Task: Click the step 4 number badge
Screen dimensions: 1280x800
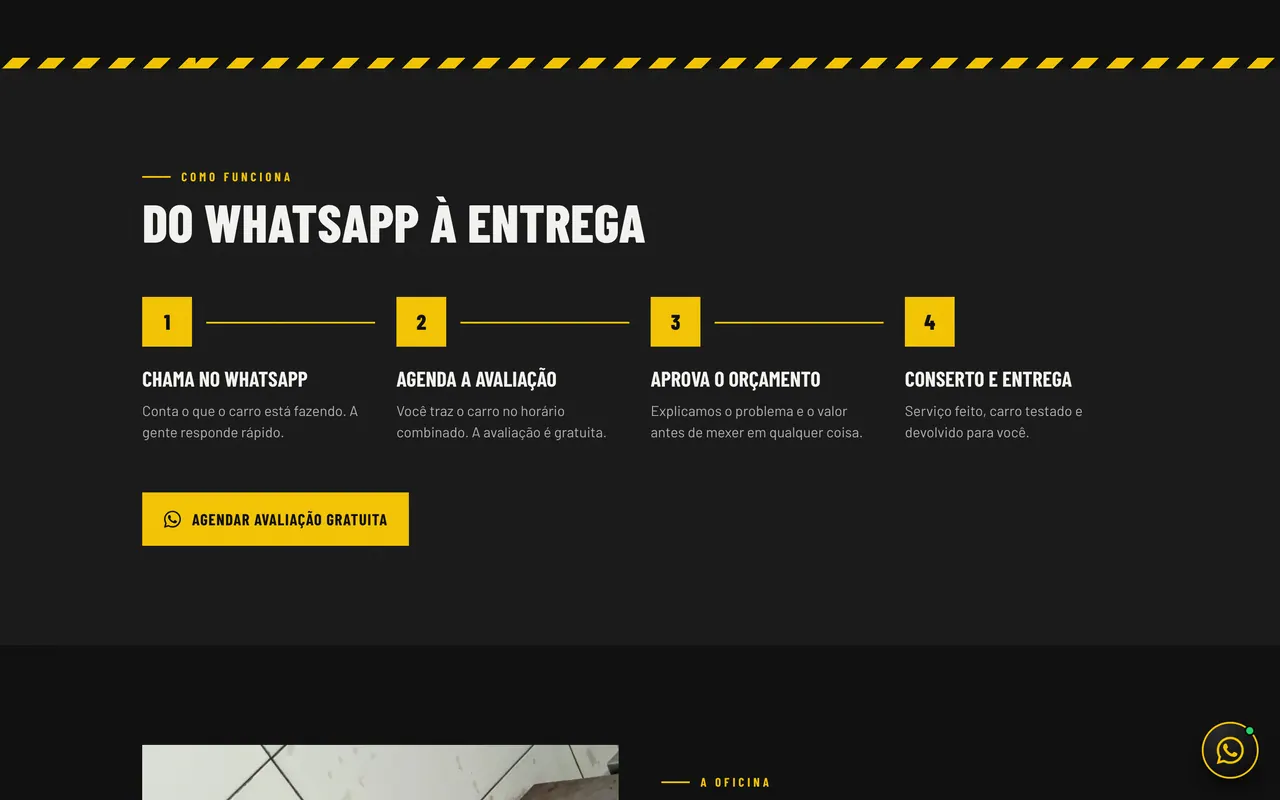Action: click(929, 322)
